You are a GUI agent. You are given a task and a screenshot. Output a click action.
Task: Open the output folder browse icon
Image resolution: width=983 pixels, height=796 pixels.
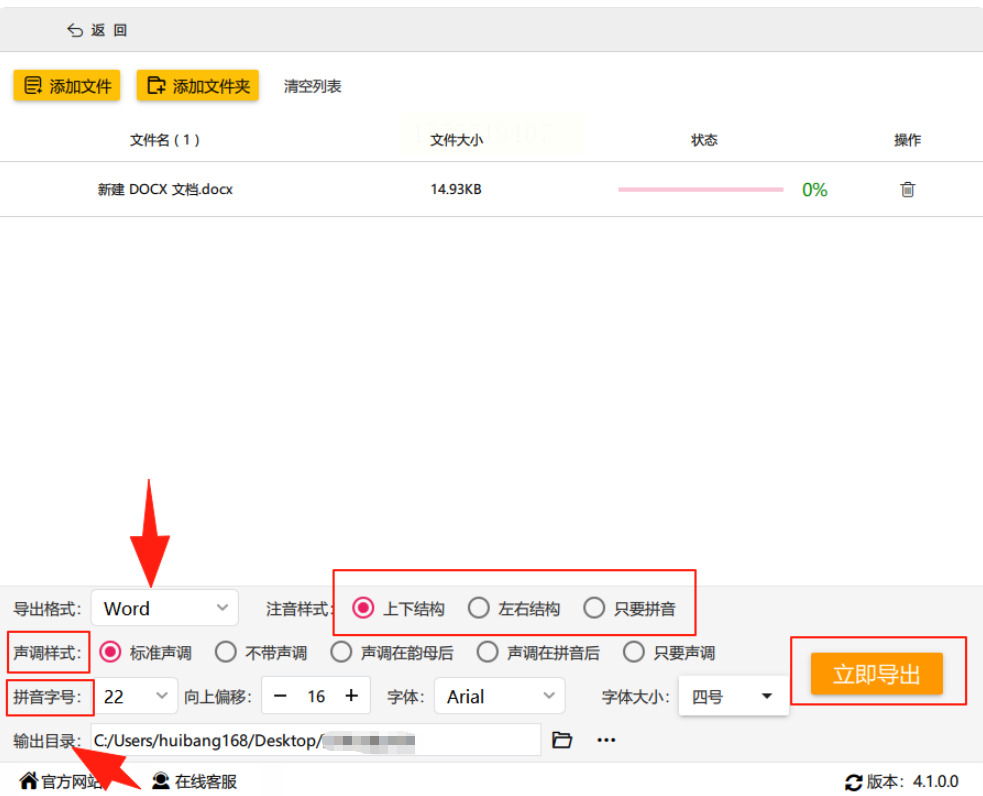pos(562,740)
